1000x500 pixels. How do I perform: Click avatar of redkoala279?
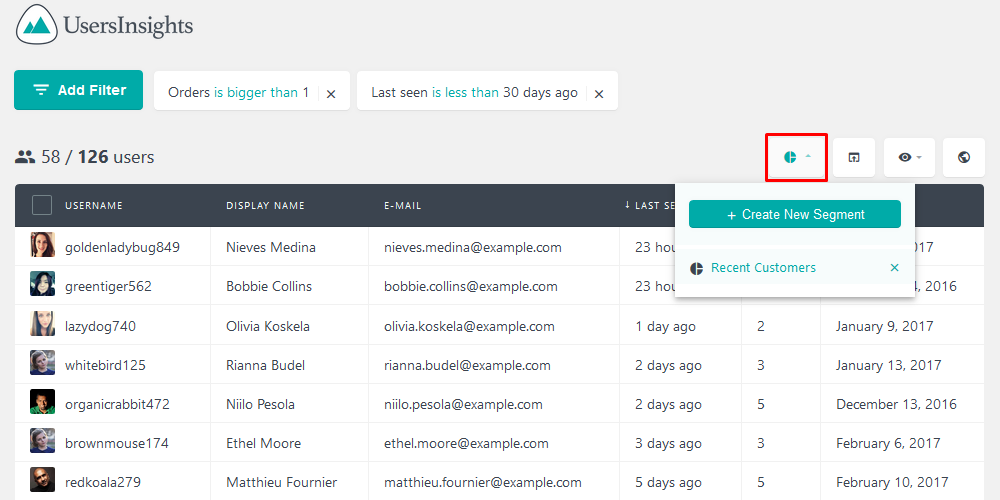[42, 481]
